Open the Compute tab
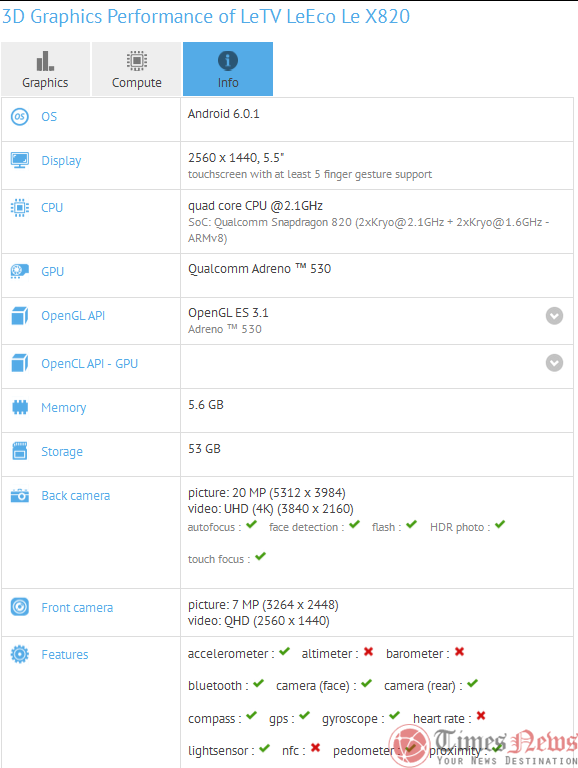Screen dimensions: 578x768 click(x=137, y=69)
